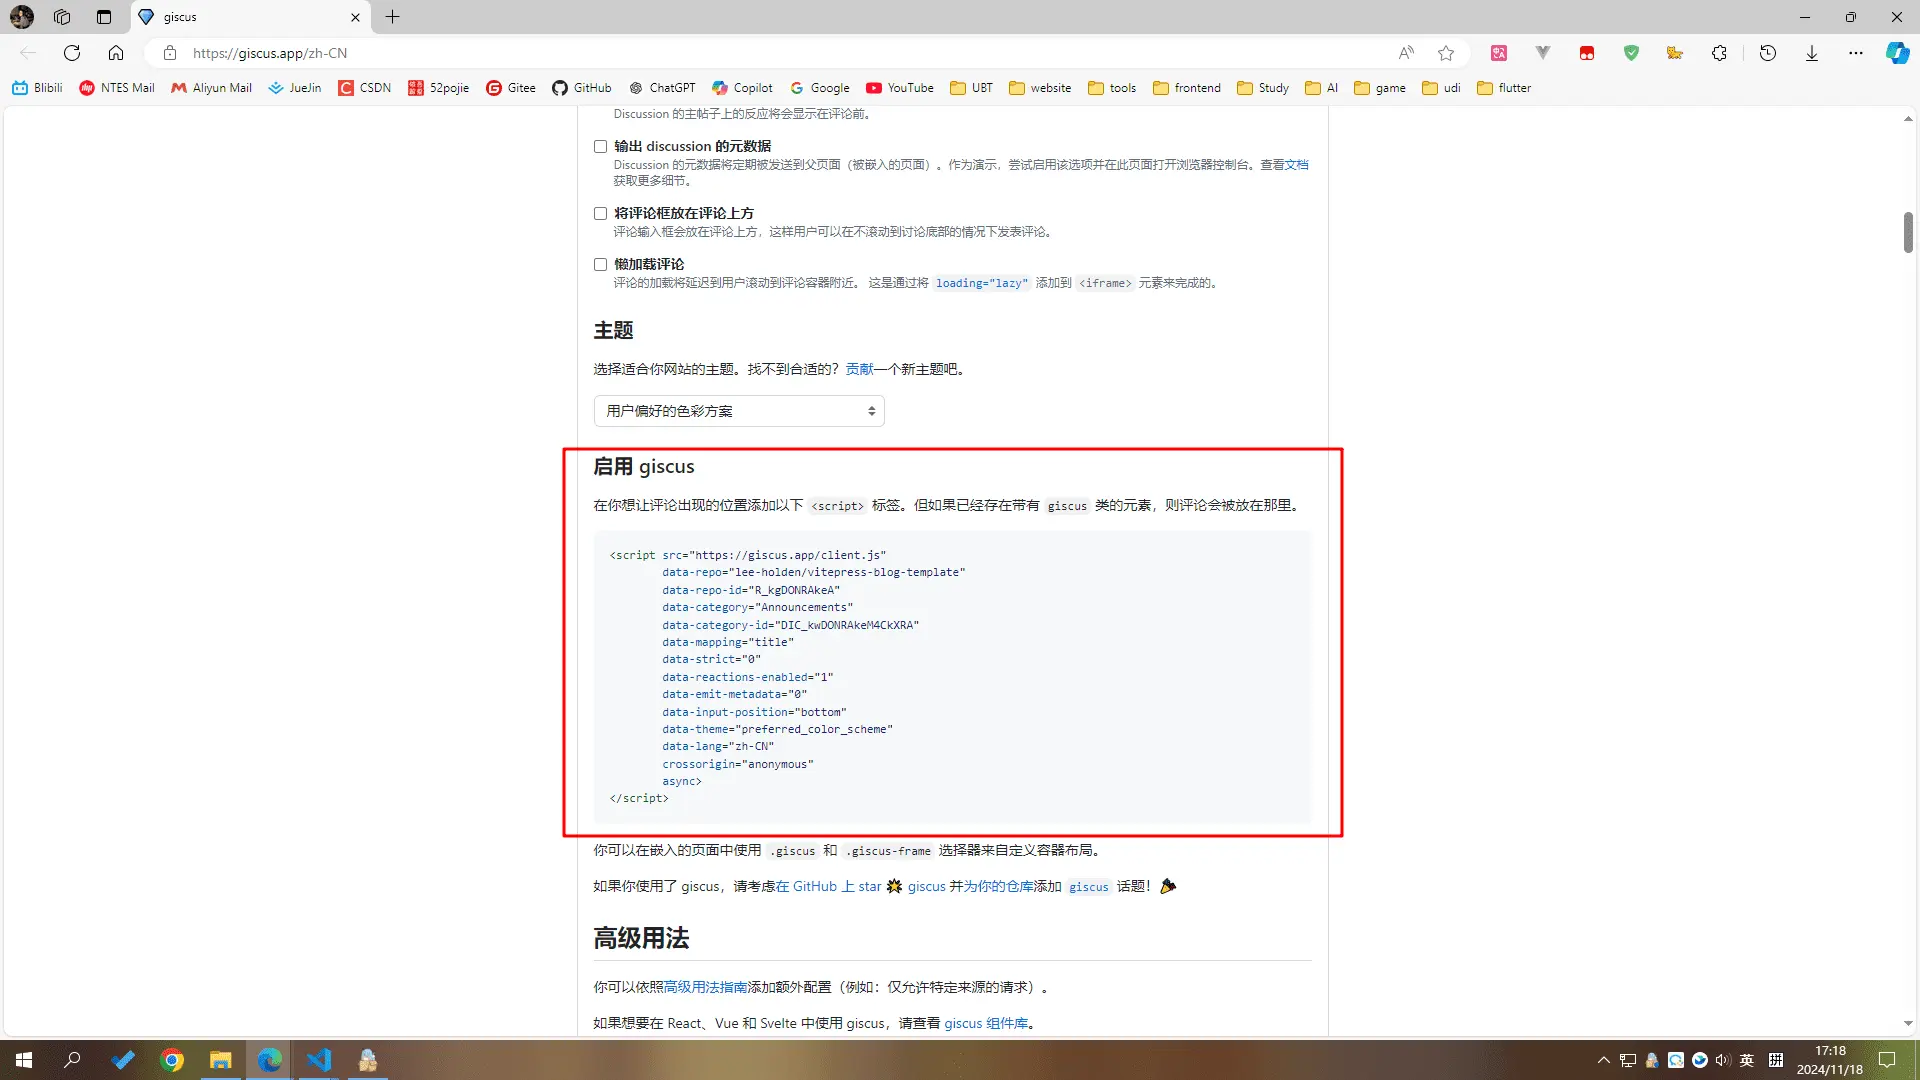Open the Gitee bookmark

511,88
